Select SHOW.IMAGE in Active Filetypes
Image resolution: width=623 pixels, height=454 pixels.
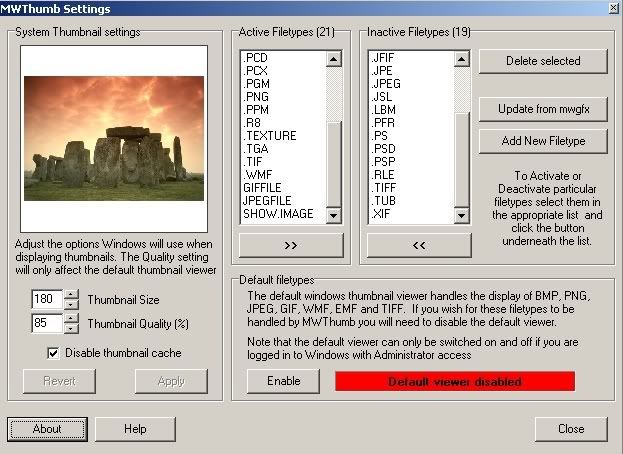[283, 214]
